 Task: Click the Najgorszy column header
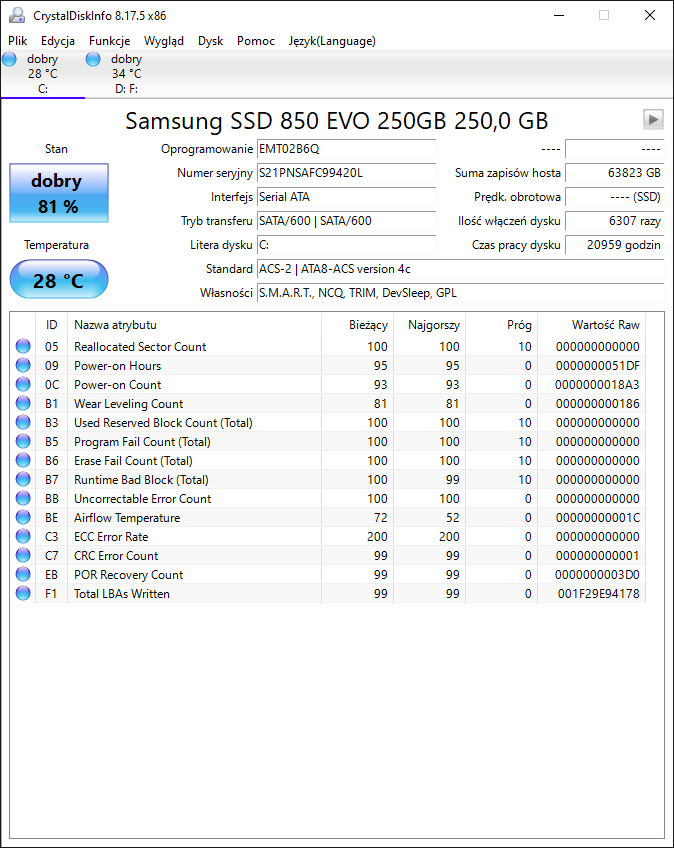pos(429,324)
